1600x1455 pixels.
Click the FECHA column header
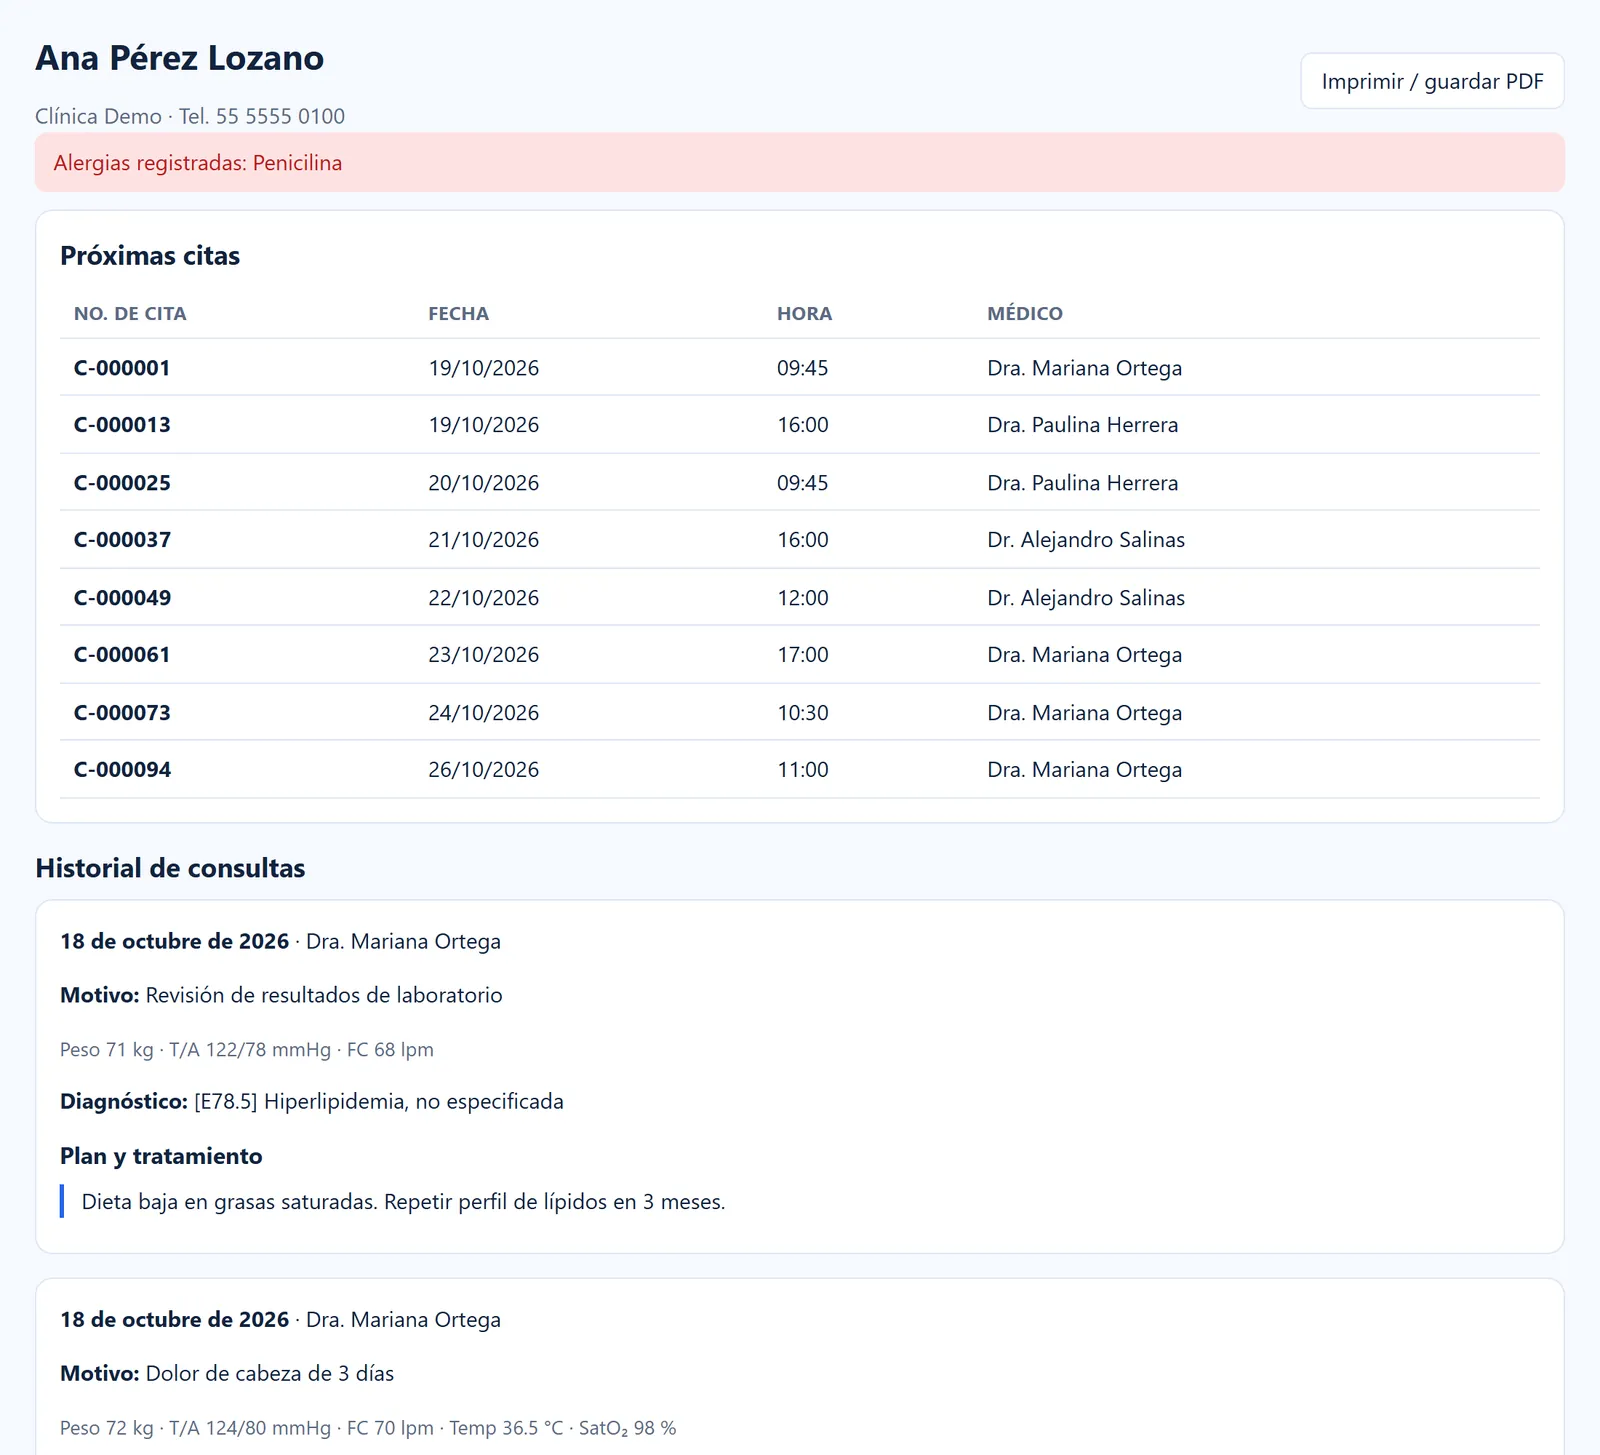tap(459, 314)
